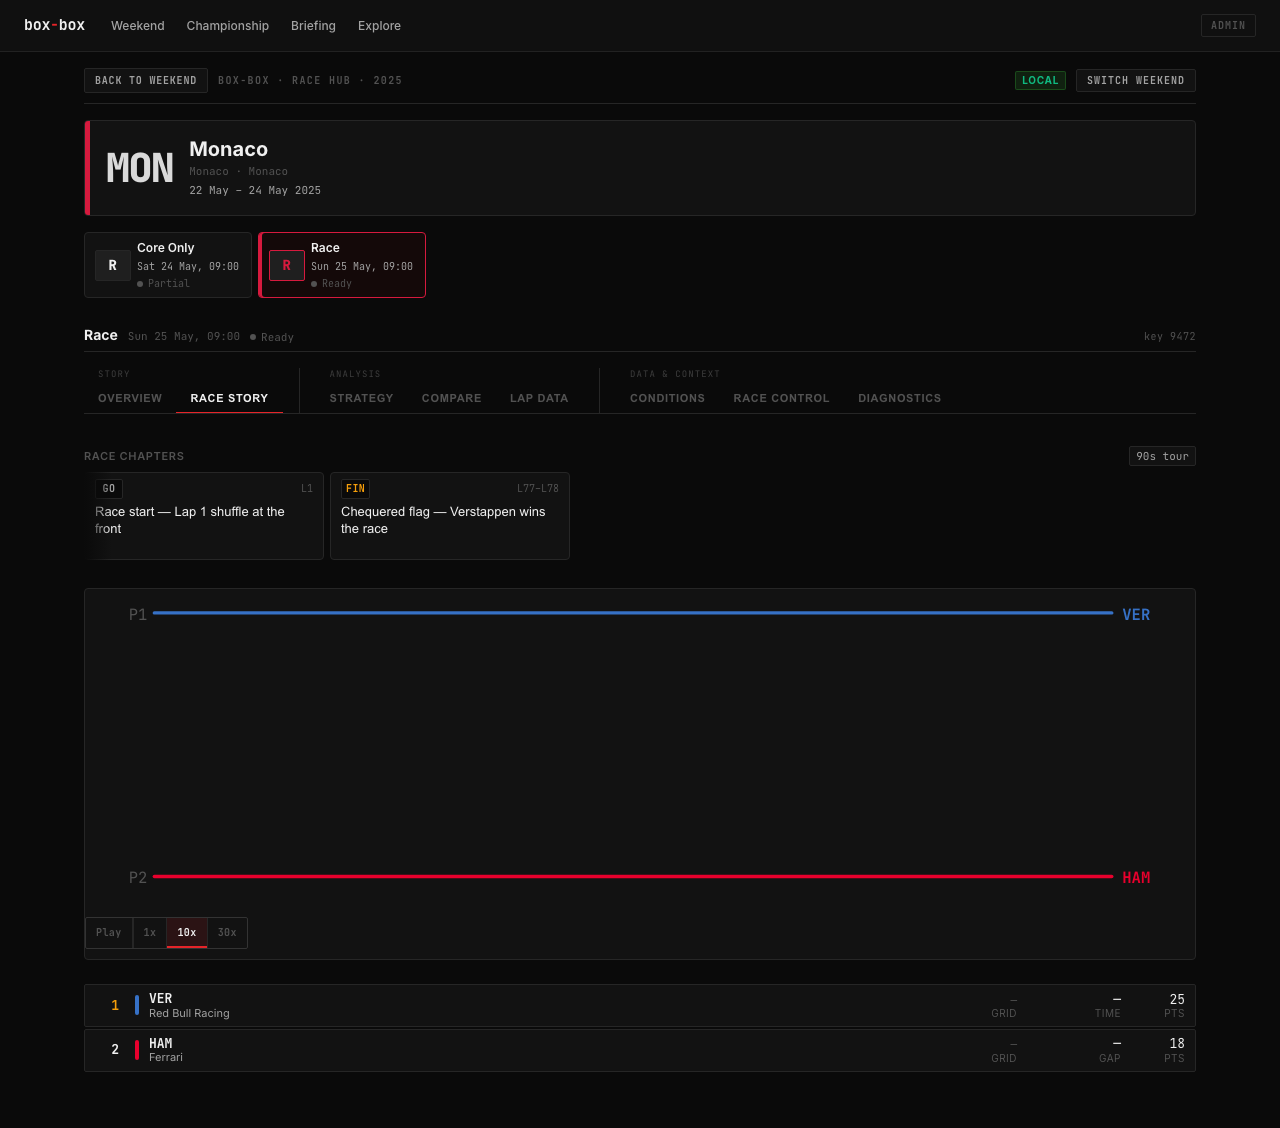
Task: Select the Race session card
Action: click(x=342, y=265)
